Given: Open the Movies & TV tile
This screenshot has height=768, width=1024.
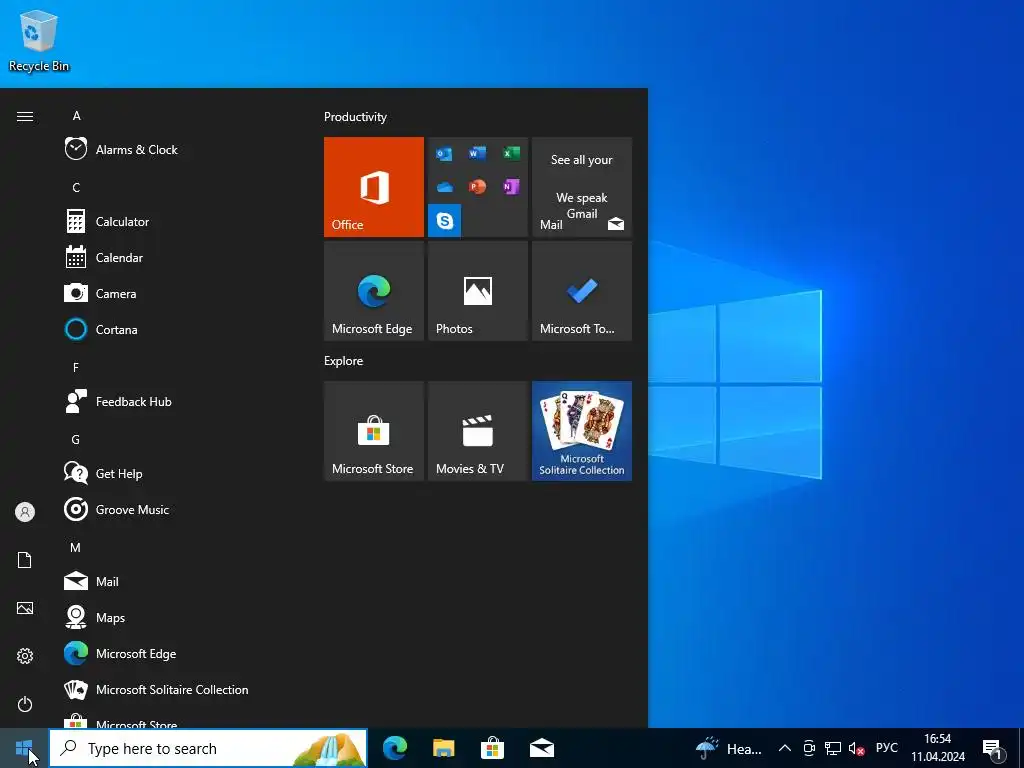Looking at the screenshot, I should tap(477, 431).
